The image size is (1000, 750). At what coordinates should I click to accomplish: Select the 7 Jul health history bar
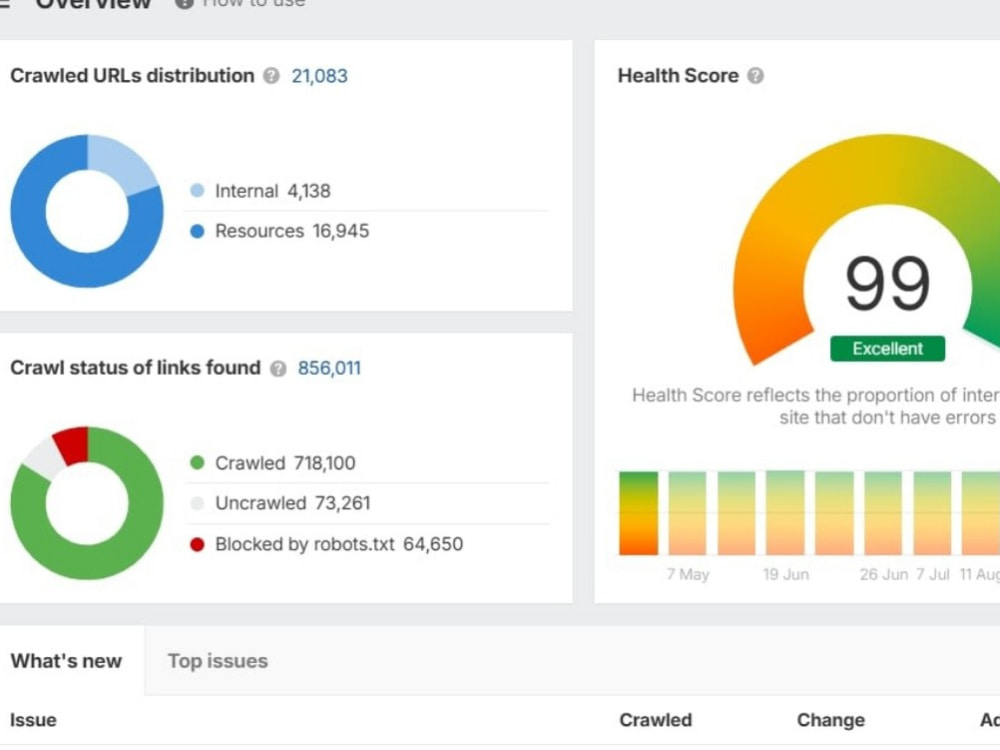click(x=932, y=513)
